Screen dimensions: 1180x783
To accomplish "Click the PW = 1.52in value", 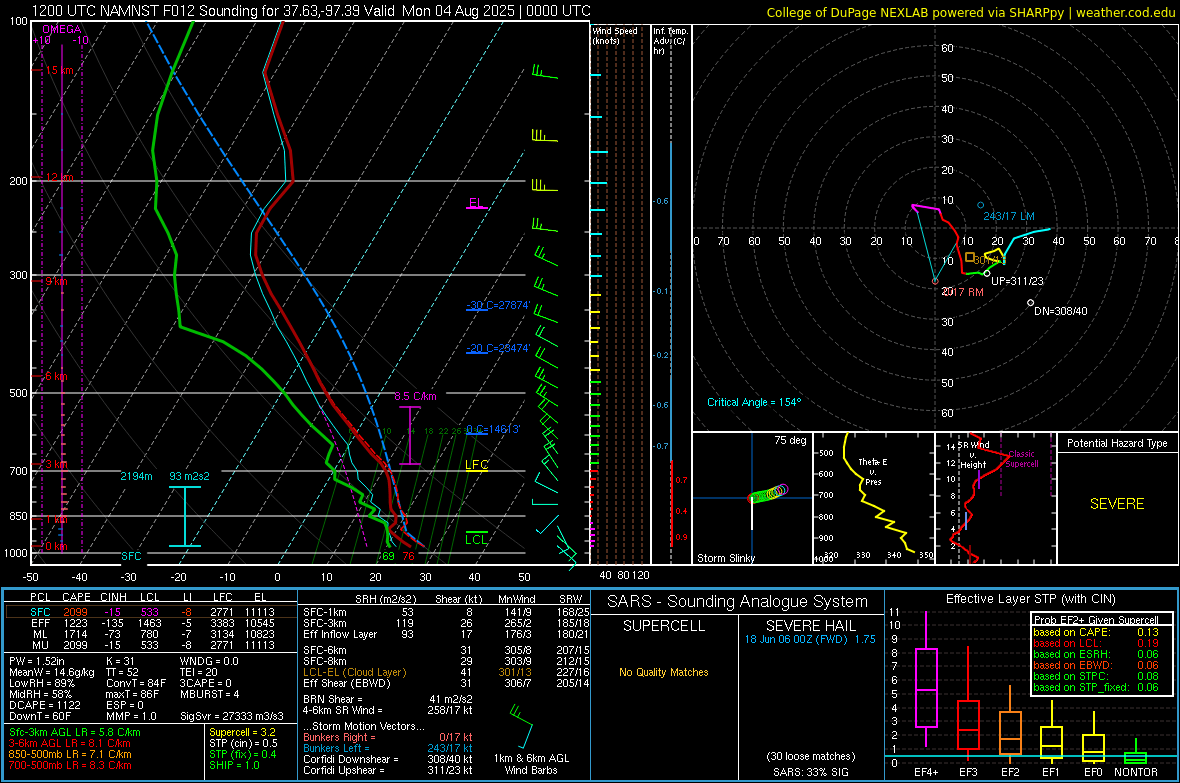I will point(36,661).
